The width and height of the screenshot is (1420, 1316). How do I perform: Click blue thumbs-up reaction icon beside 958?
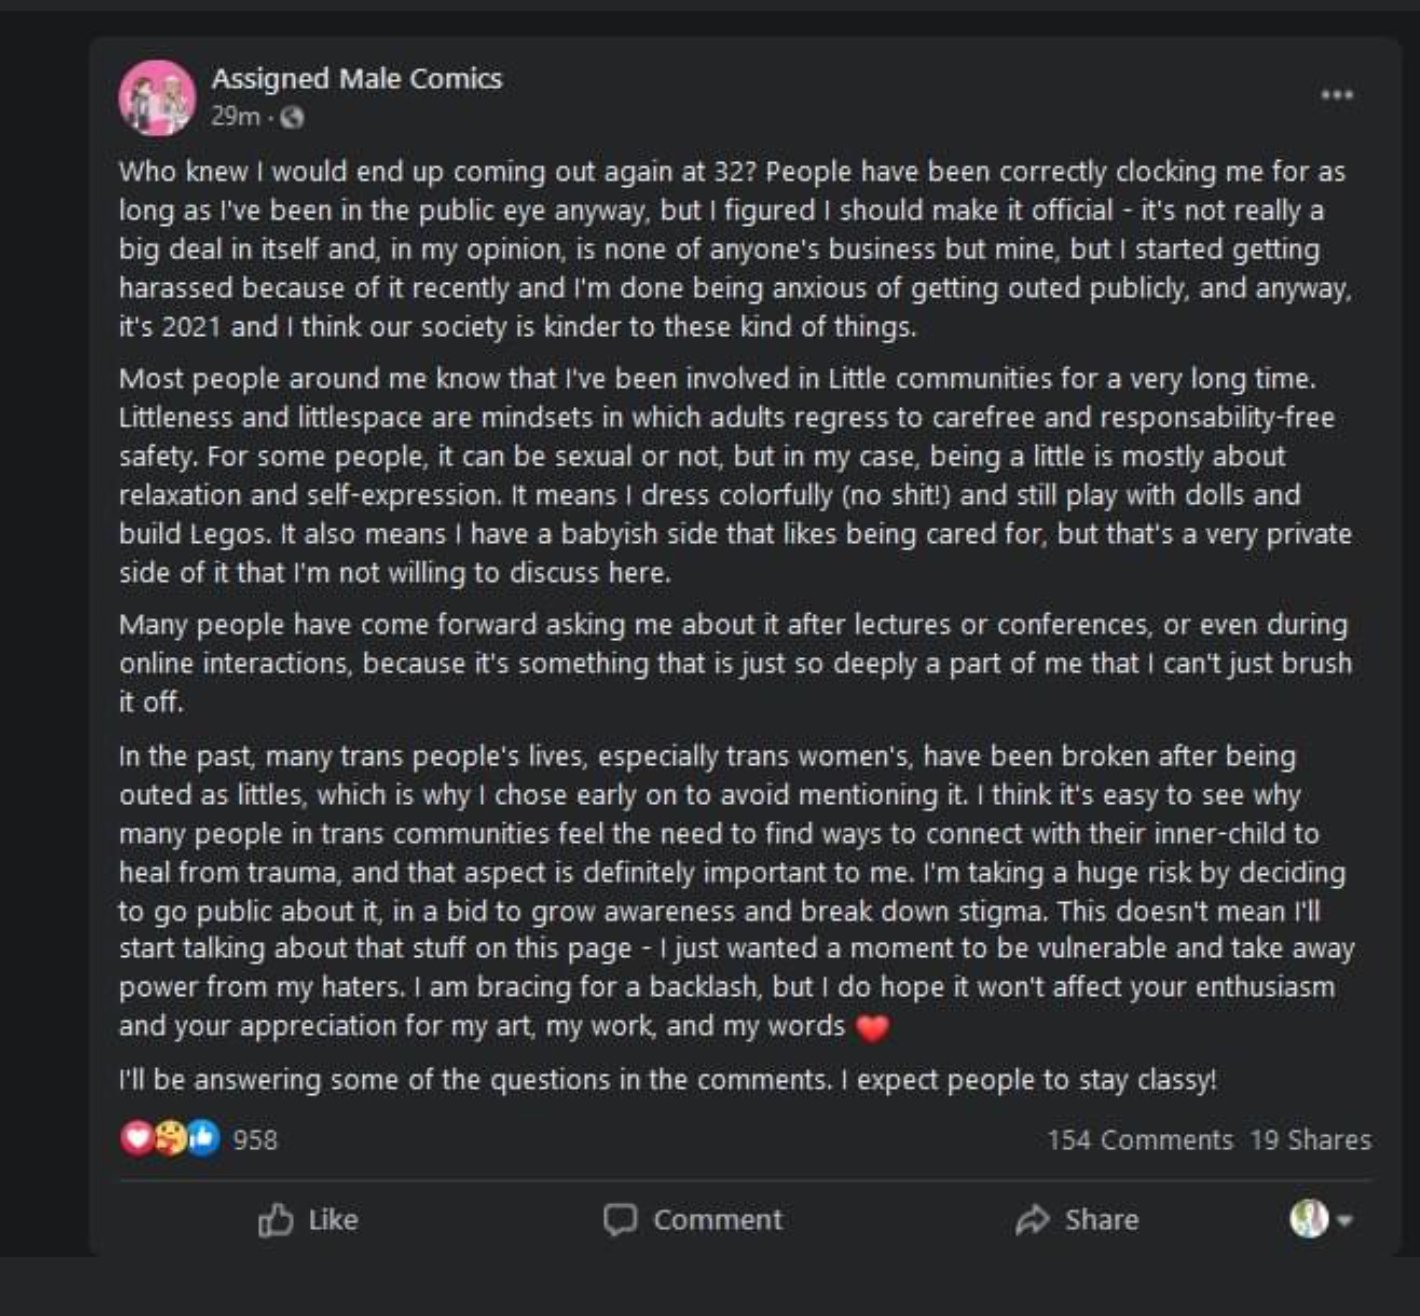coord(203,1138)
